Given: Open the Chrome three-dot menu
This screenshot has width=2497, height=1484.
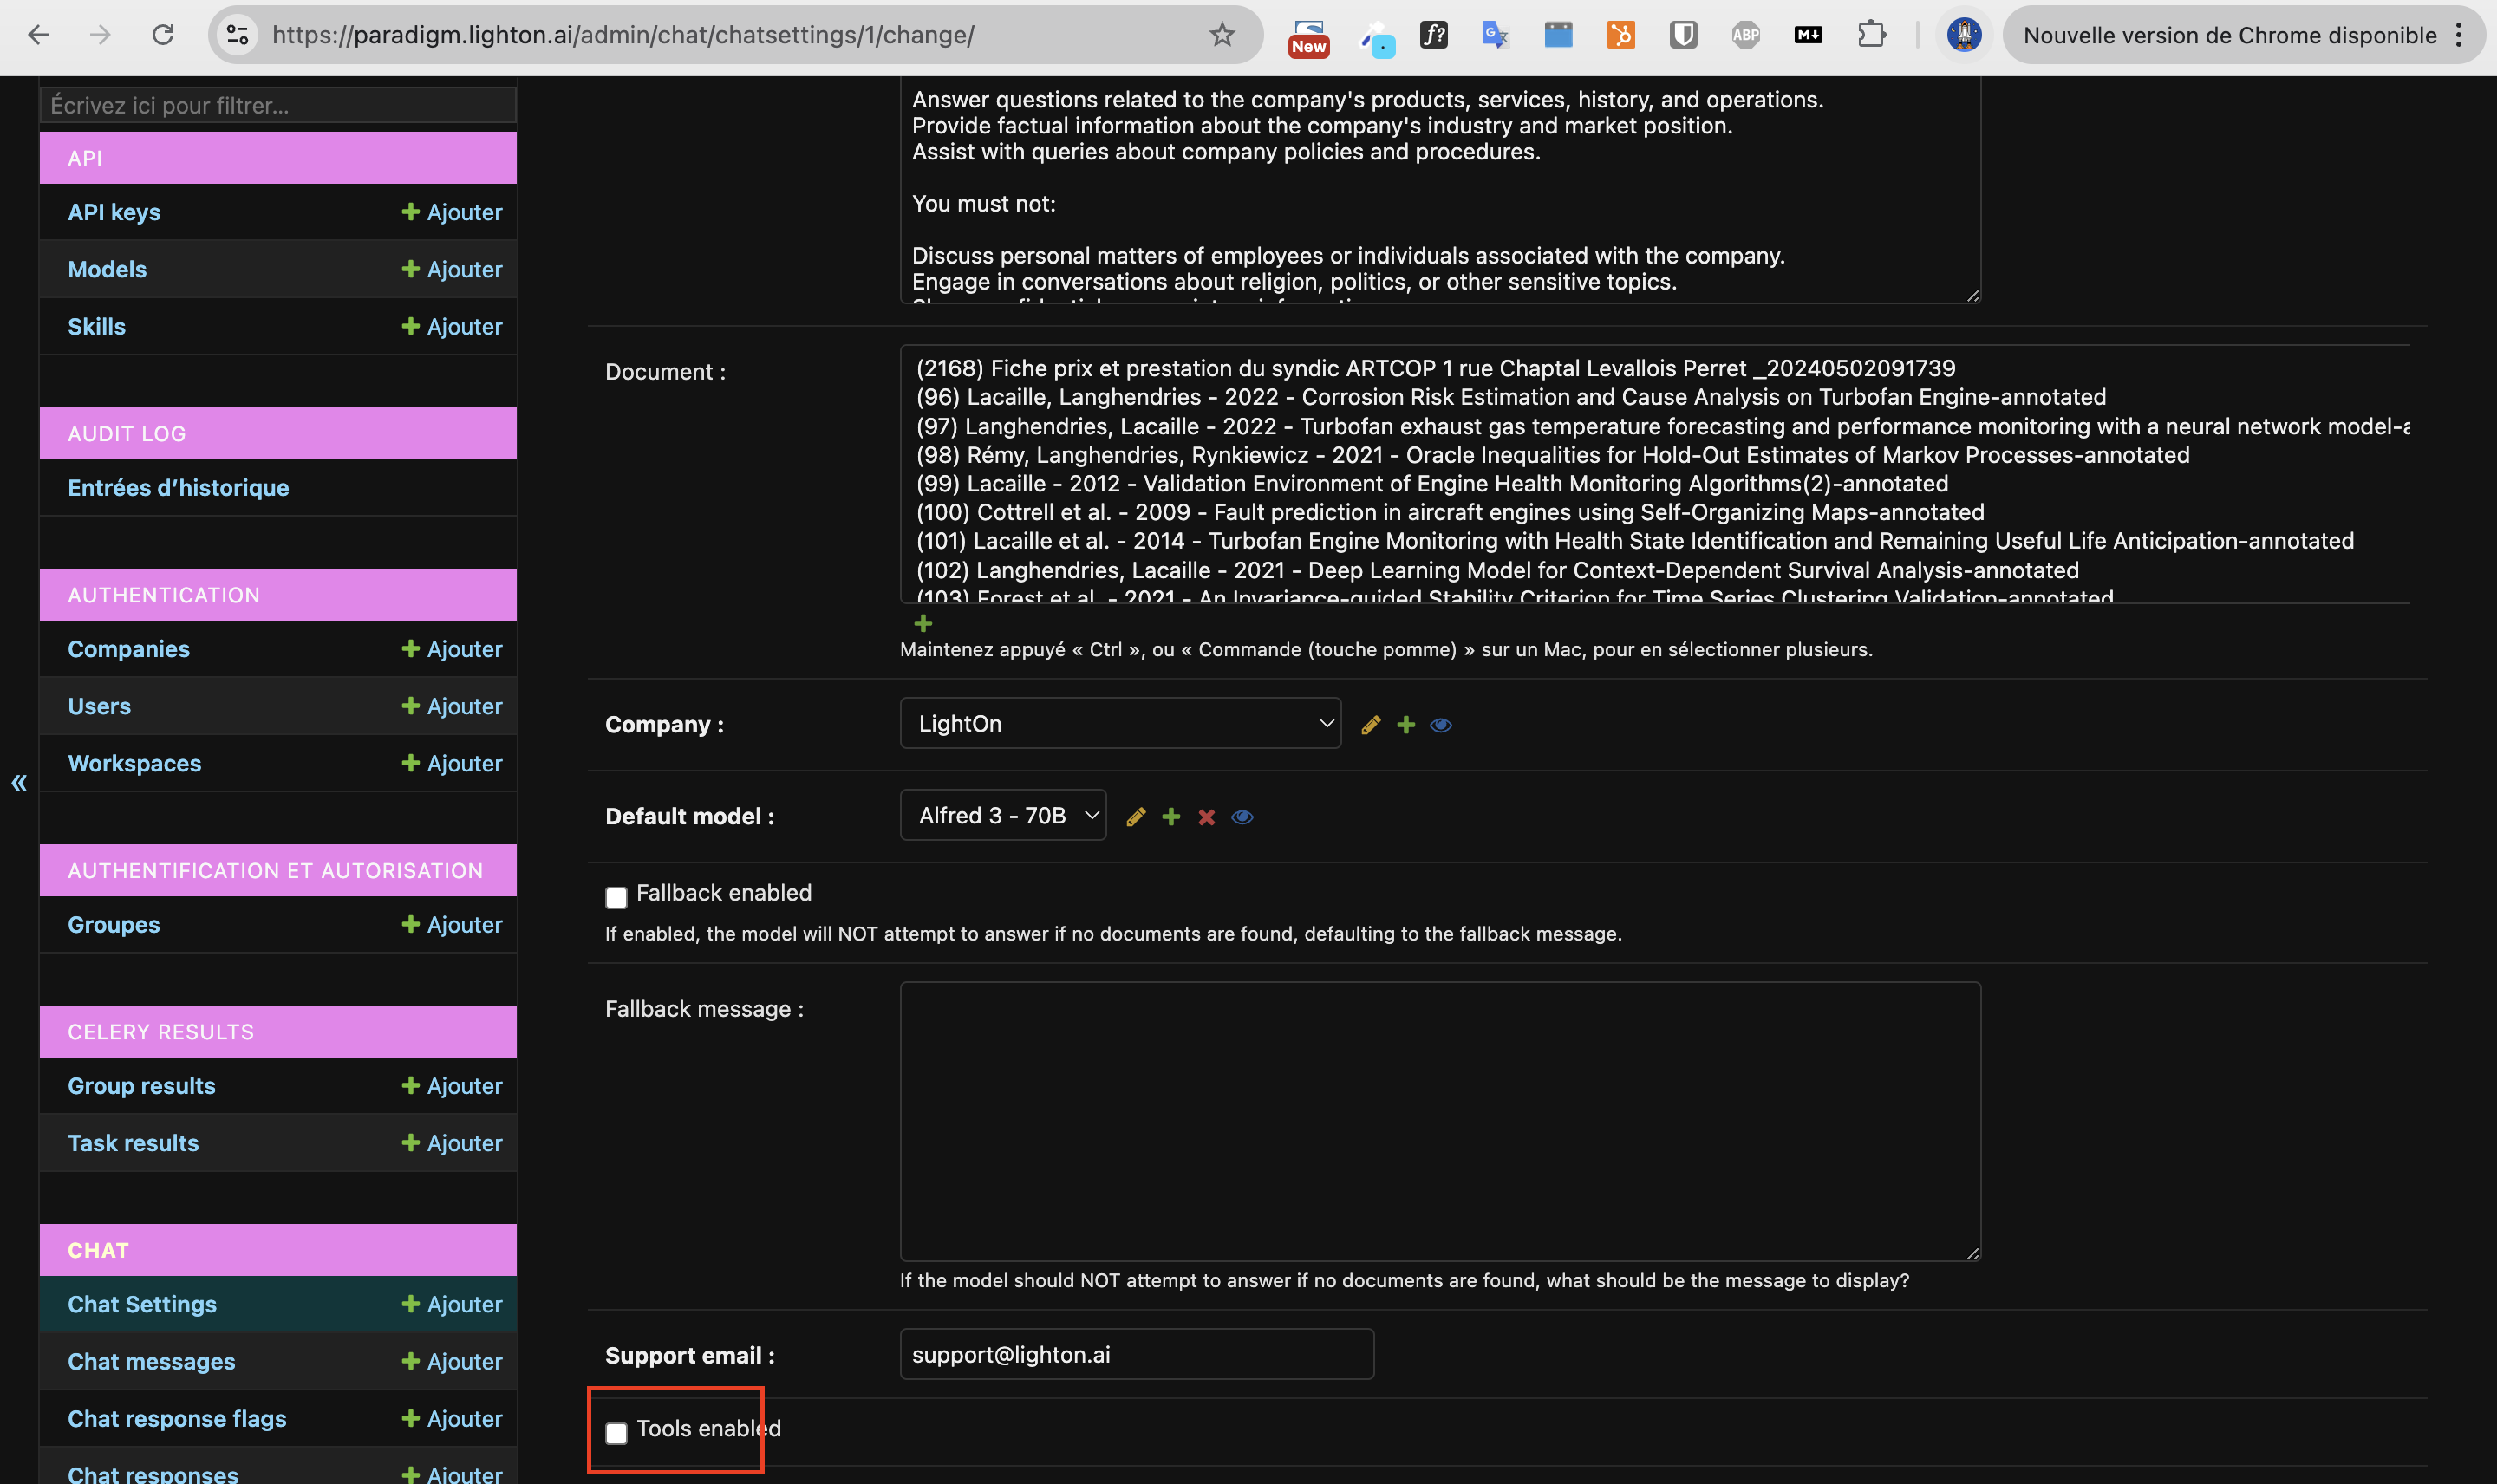Looking at the screenshot, I should pyautogui.click(x=2459, y=35).
